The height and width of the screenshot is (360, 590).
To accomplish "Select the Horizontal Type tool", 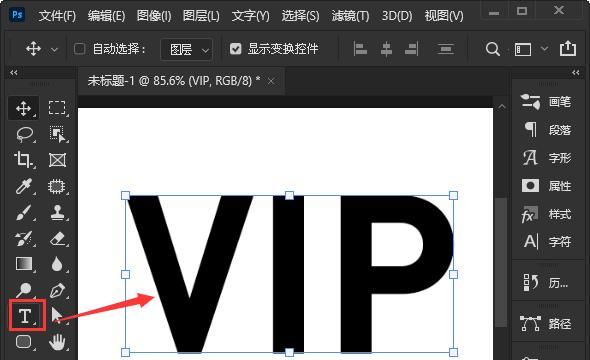I will pyautogui.click(x=26, y=316).
